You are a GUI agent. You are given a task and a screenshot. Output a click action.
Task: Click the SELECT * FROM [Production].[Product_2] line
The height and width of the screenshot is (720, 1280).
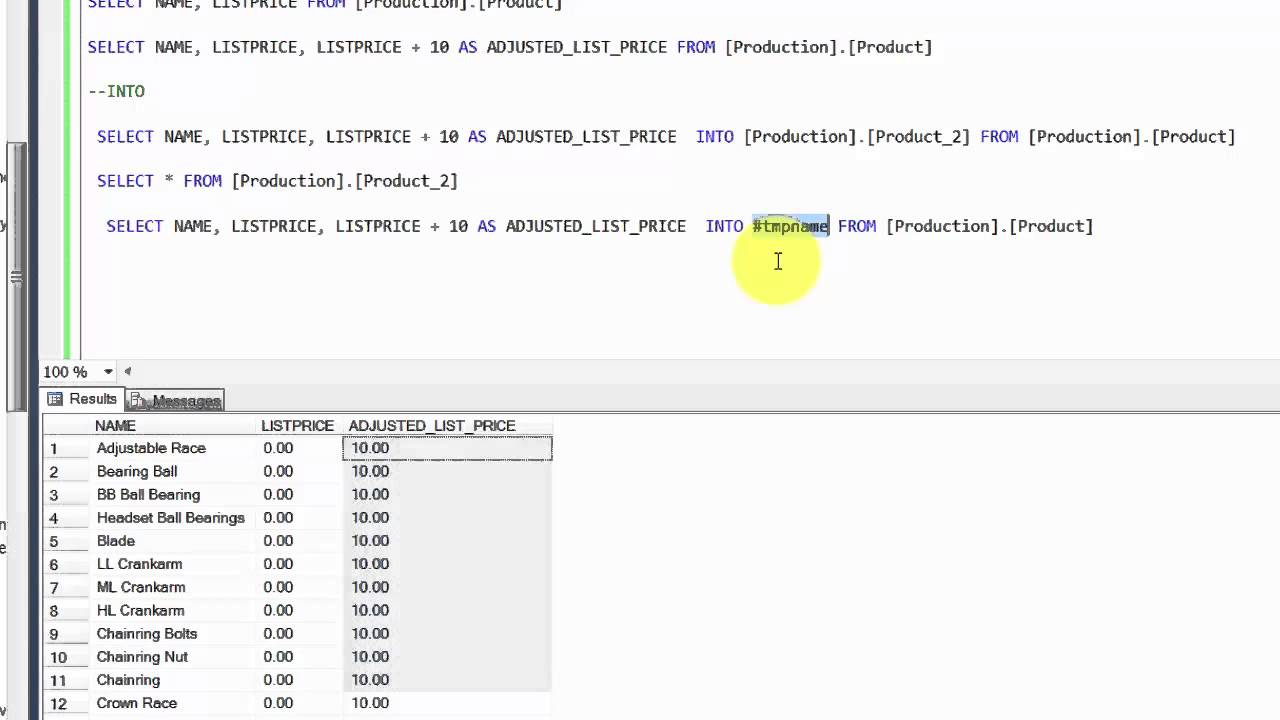[277, 181]
